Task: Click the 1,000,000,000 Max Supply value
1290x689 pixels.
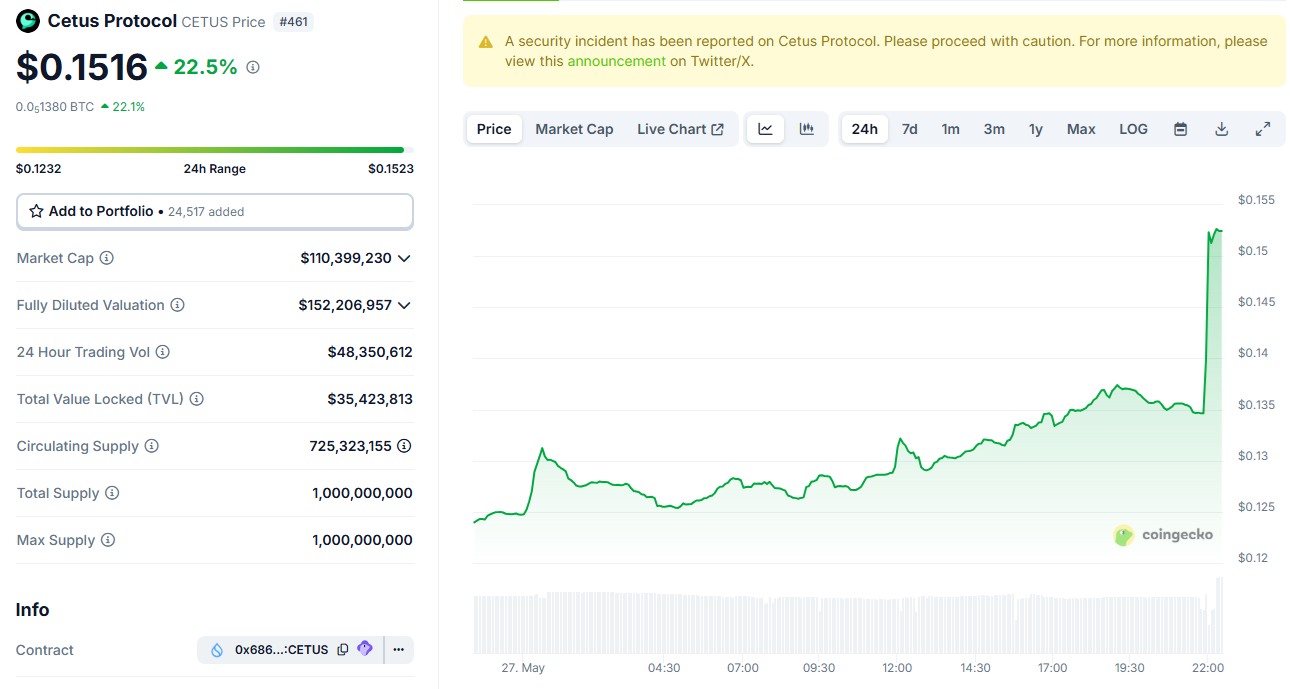Action: click(362, 540)
